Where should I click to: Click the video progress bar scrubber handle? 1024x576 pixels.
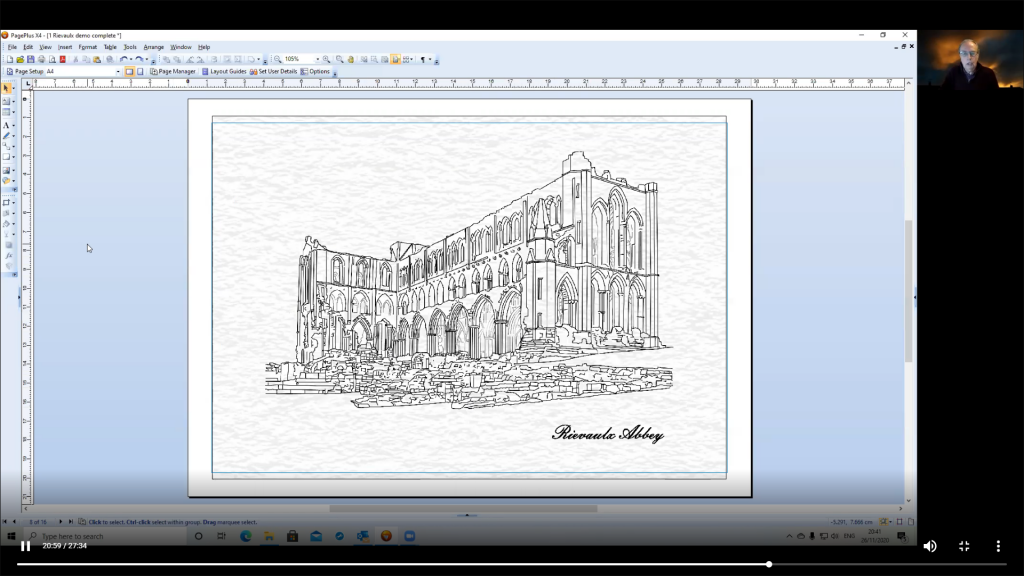pyautogui.click(x=769, y=564)
